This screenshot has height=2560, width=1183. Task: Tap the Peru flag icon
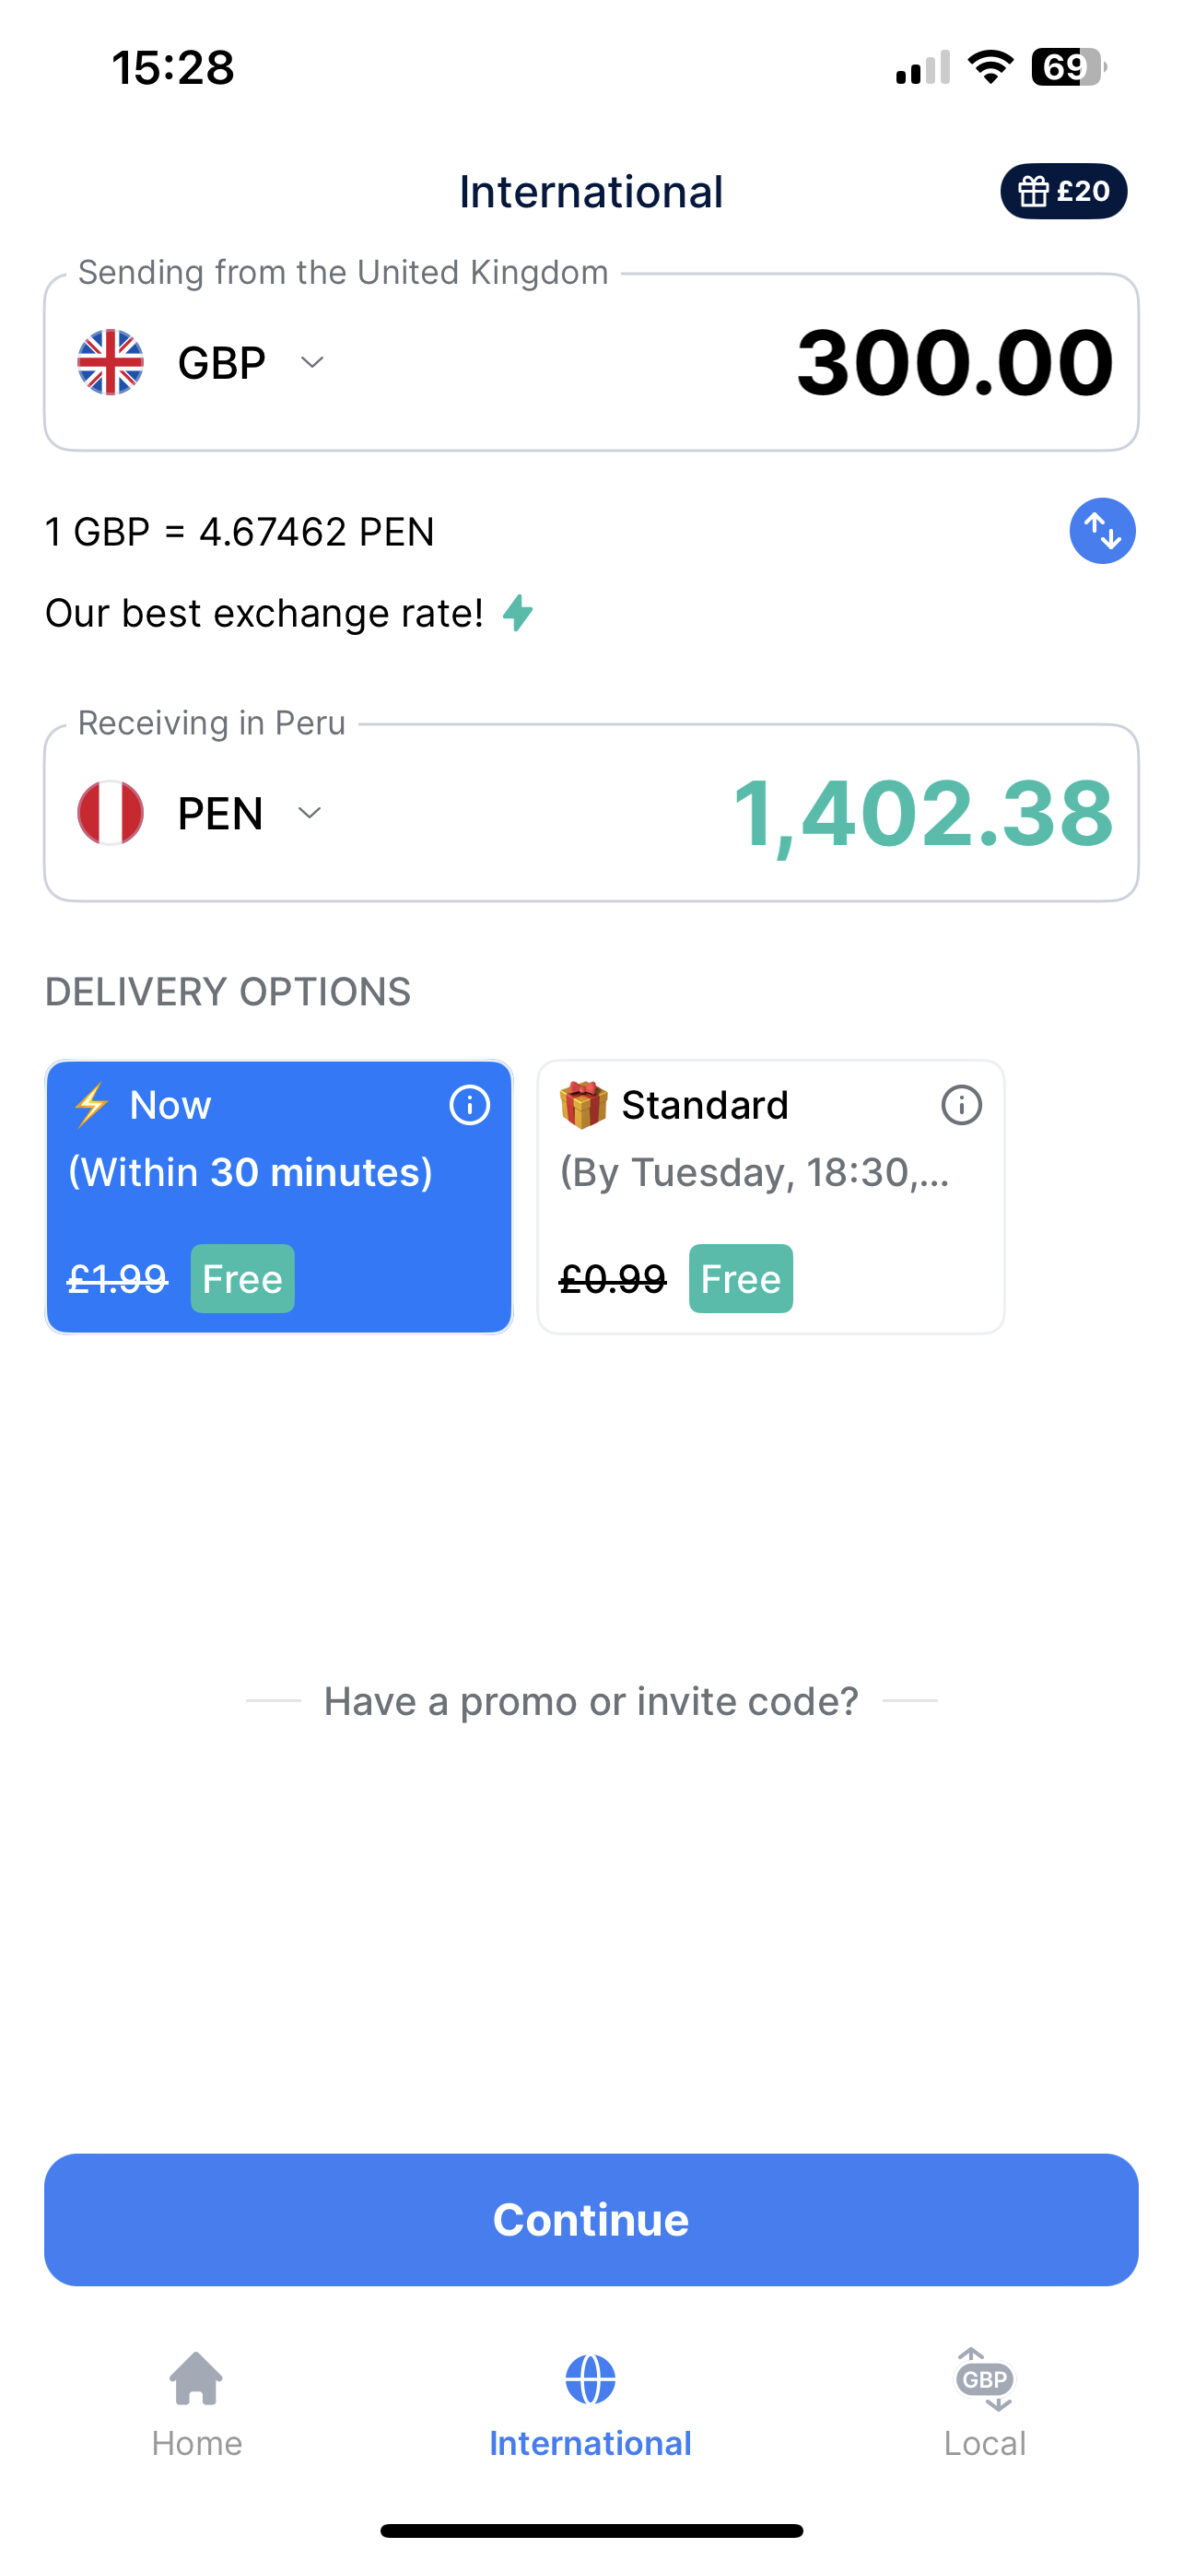(111, 813)
